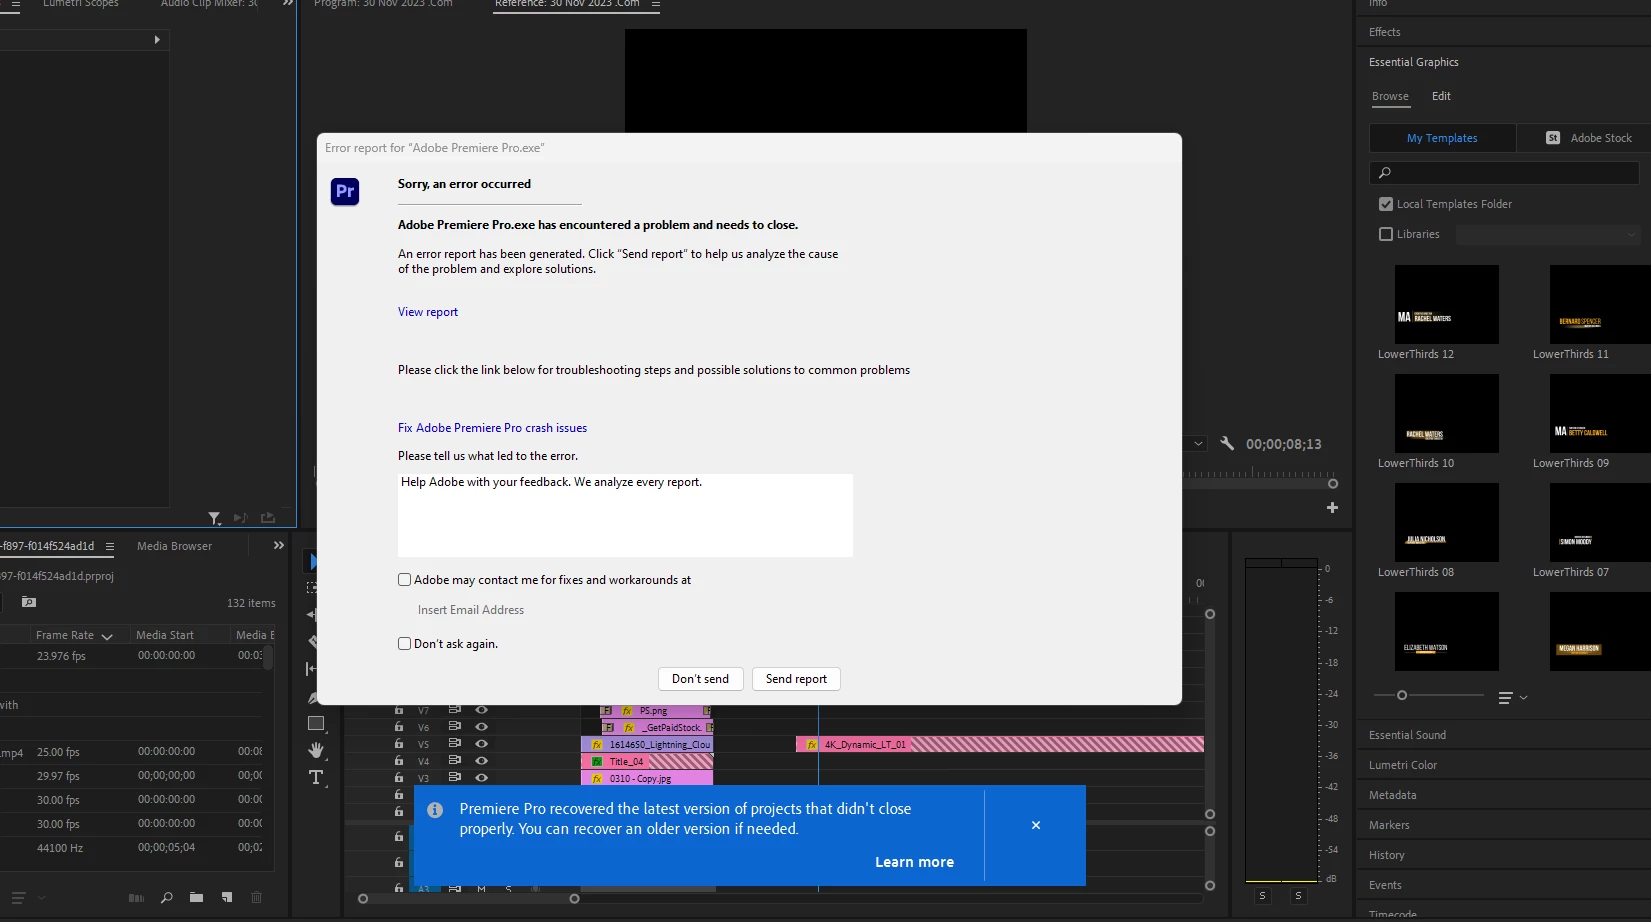Enable the Libraries checkbox
1651x922 pixels.
[1386, 234]
